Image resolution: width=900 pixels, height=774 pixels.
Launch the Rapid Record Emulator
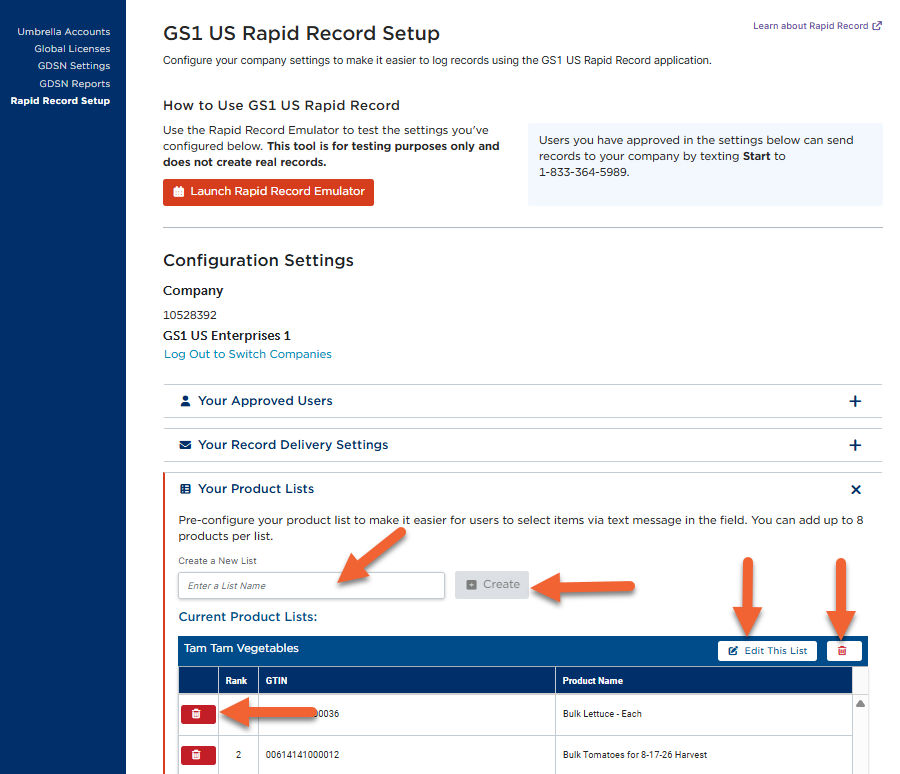click(268, 192)
